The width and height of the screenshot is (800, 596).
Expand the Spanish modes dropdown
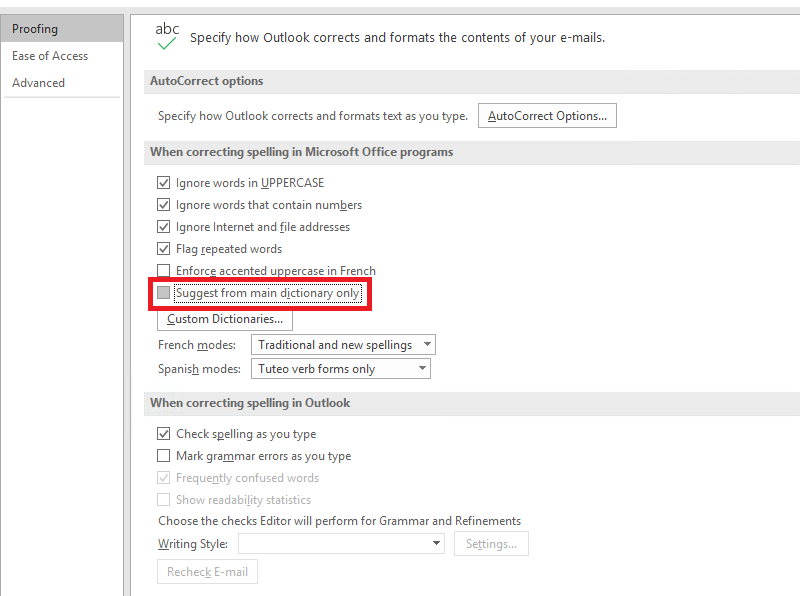(x=341, y=369)
